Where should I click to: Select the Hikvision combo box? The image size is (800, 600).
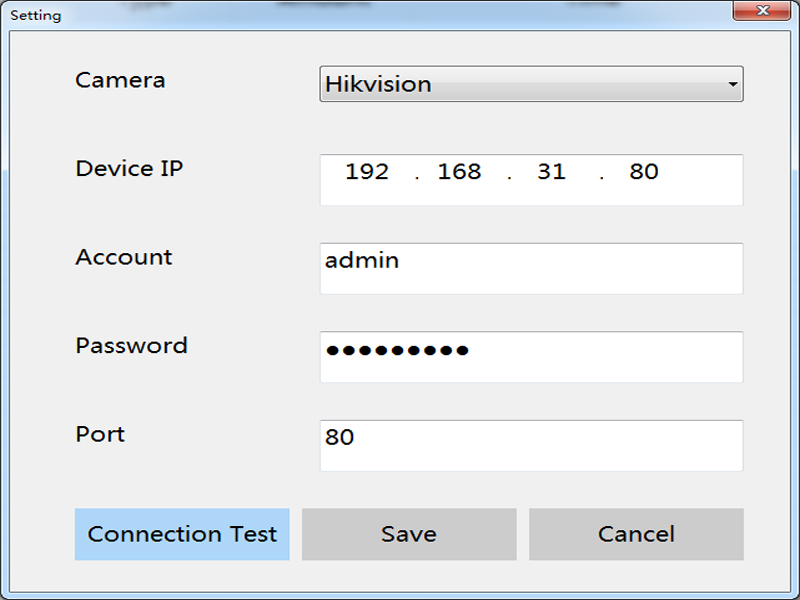[x=531, y=84]
